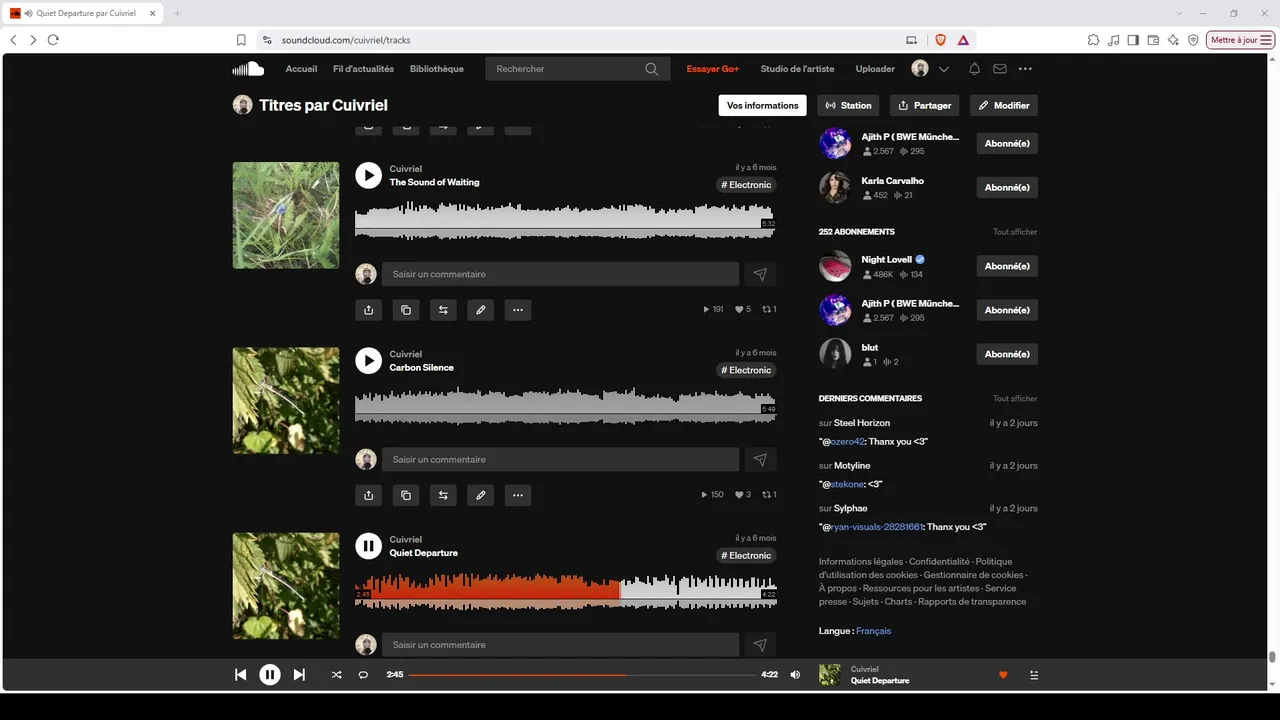Click the Carbon Silence comment field

coord(560,459)
